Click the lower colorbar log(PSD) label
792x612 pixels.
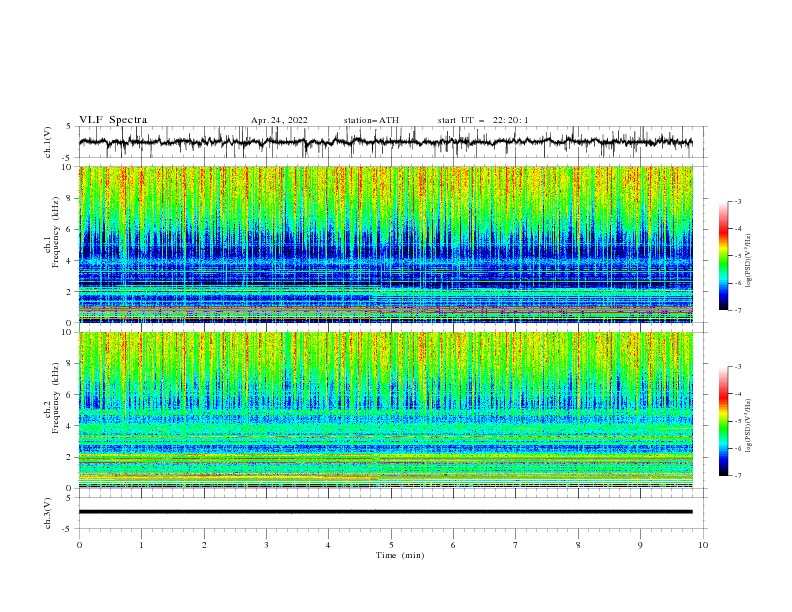[x=748, y=426]
